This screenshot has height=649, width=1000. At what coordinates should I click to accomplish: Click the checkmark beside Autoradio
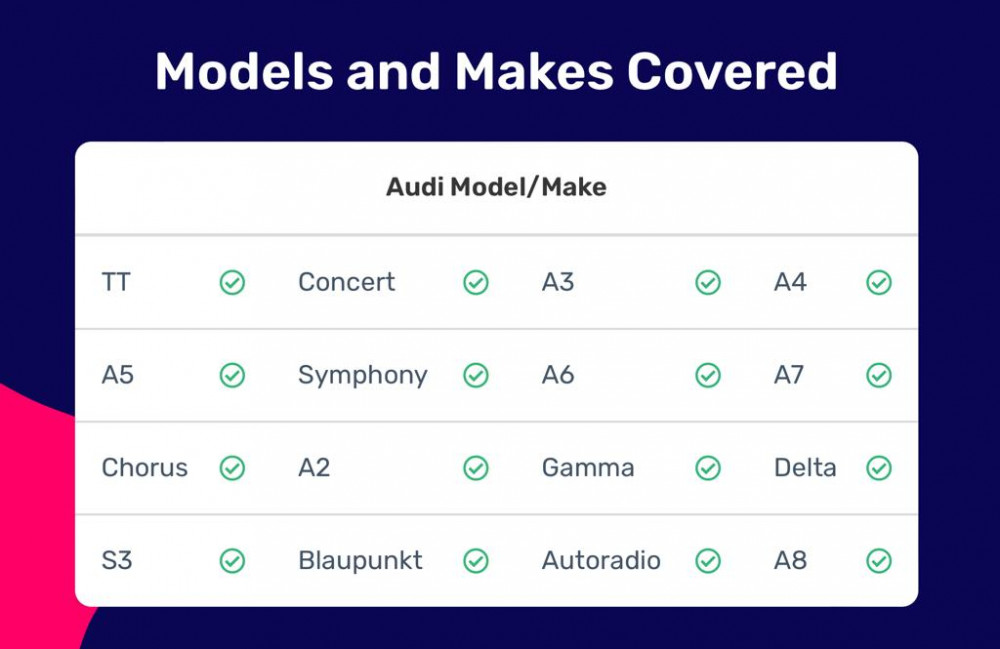click(708, 561)
